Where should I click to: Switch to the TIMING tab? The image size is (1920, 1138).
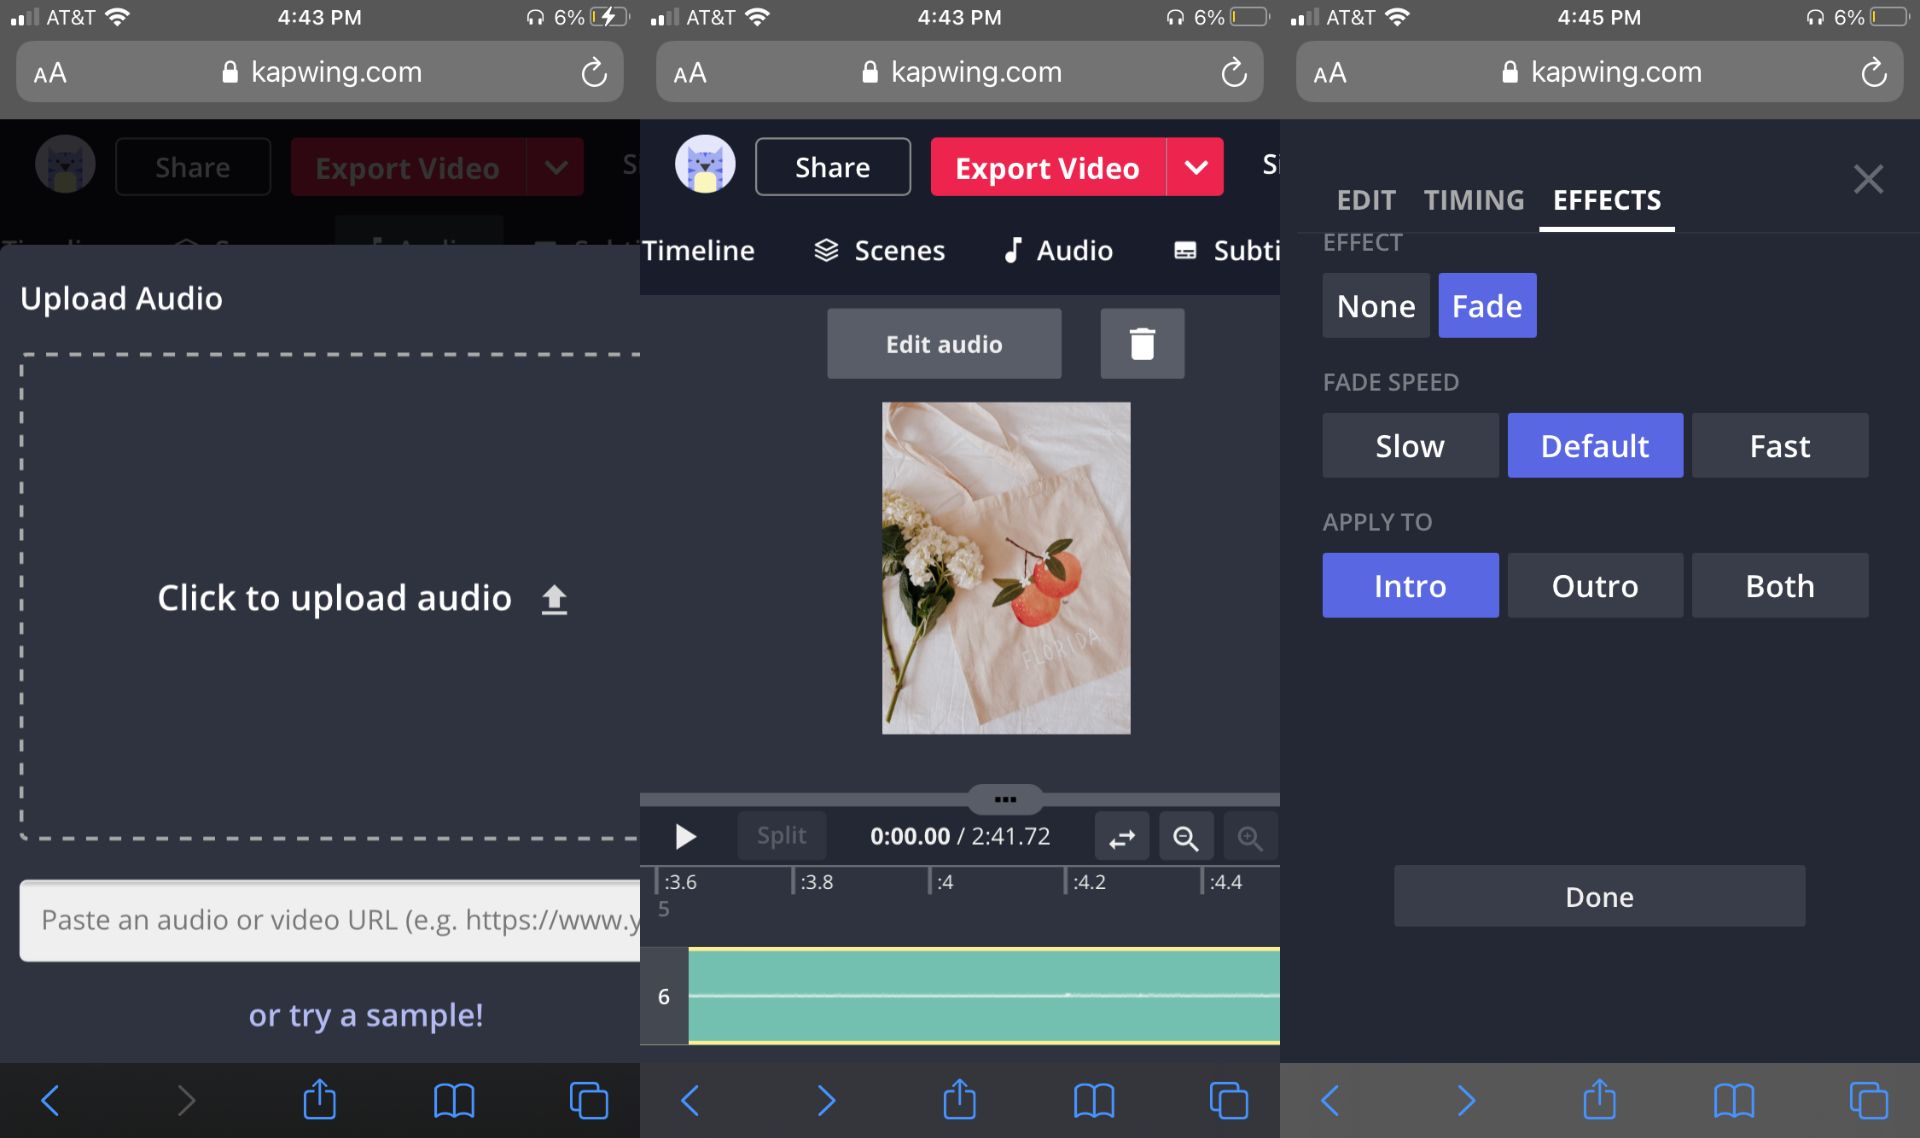(x=1473, y=200)
